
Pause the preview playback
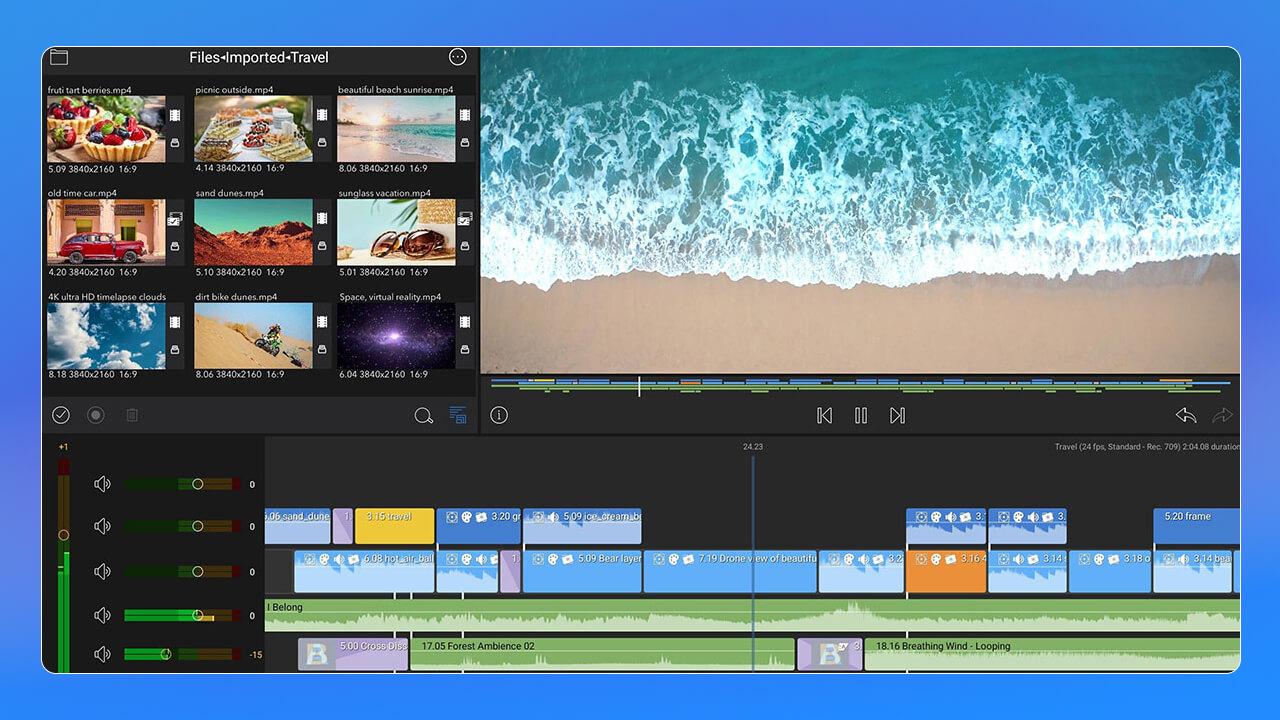click(x=861, y=415)
